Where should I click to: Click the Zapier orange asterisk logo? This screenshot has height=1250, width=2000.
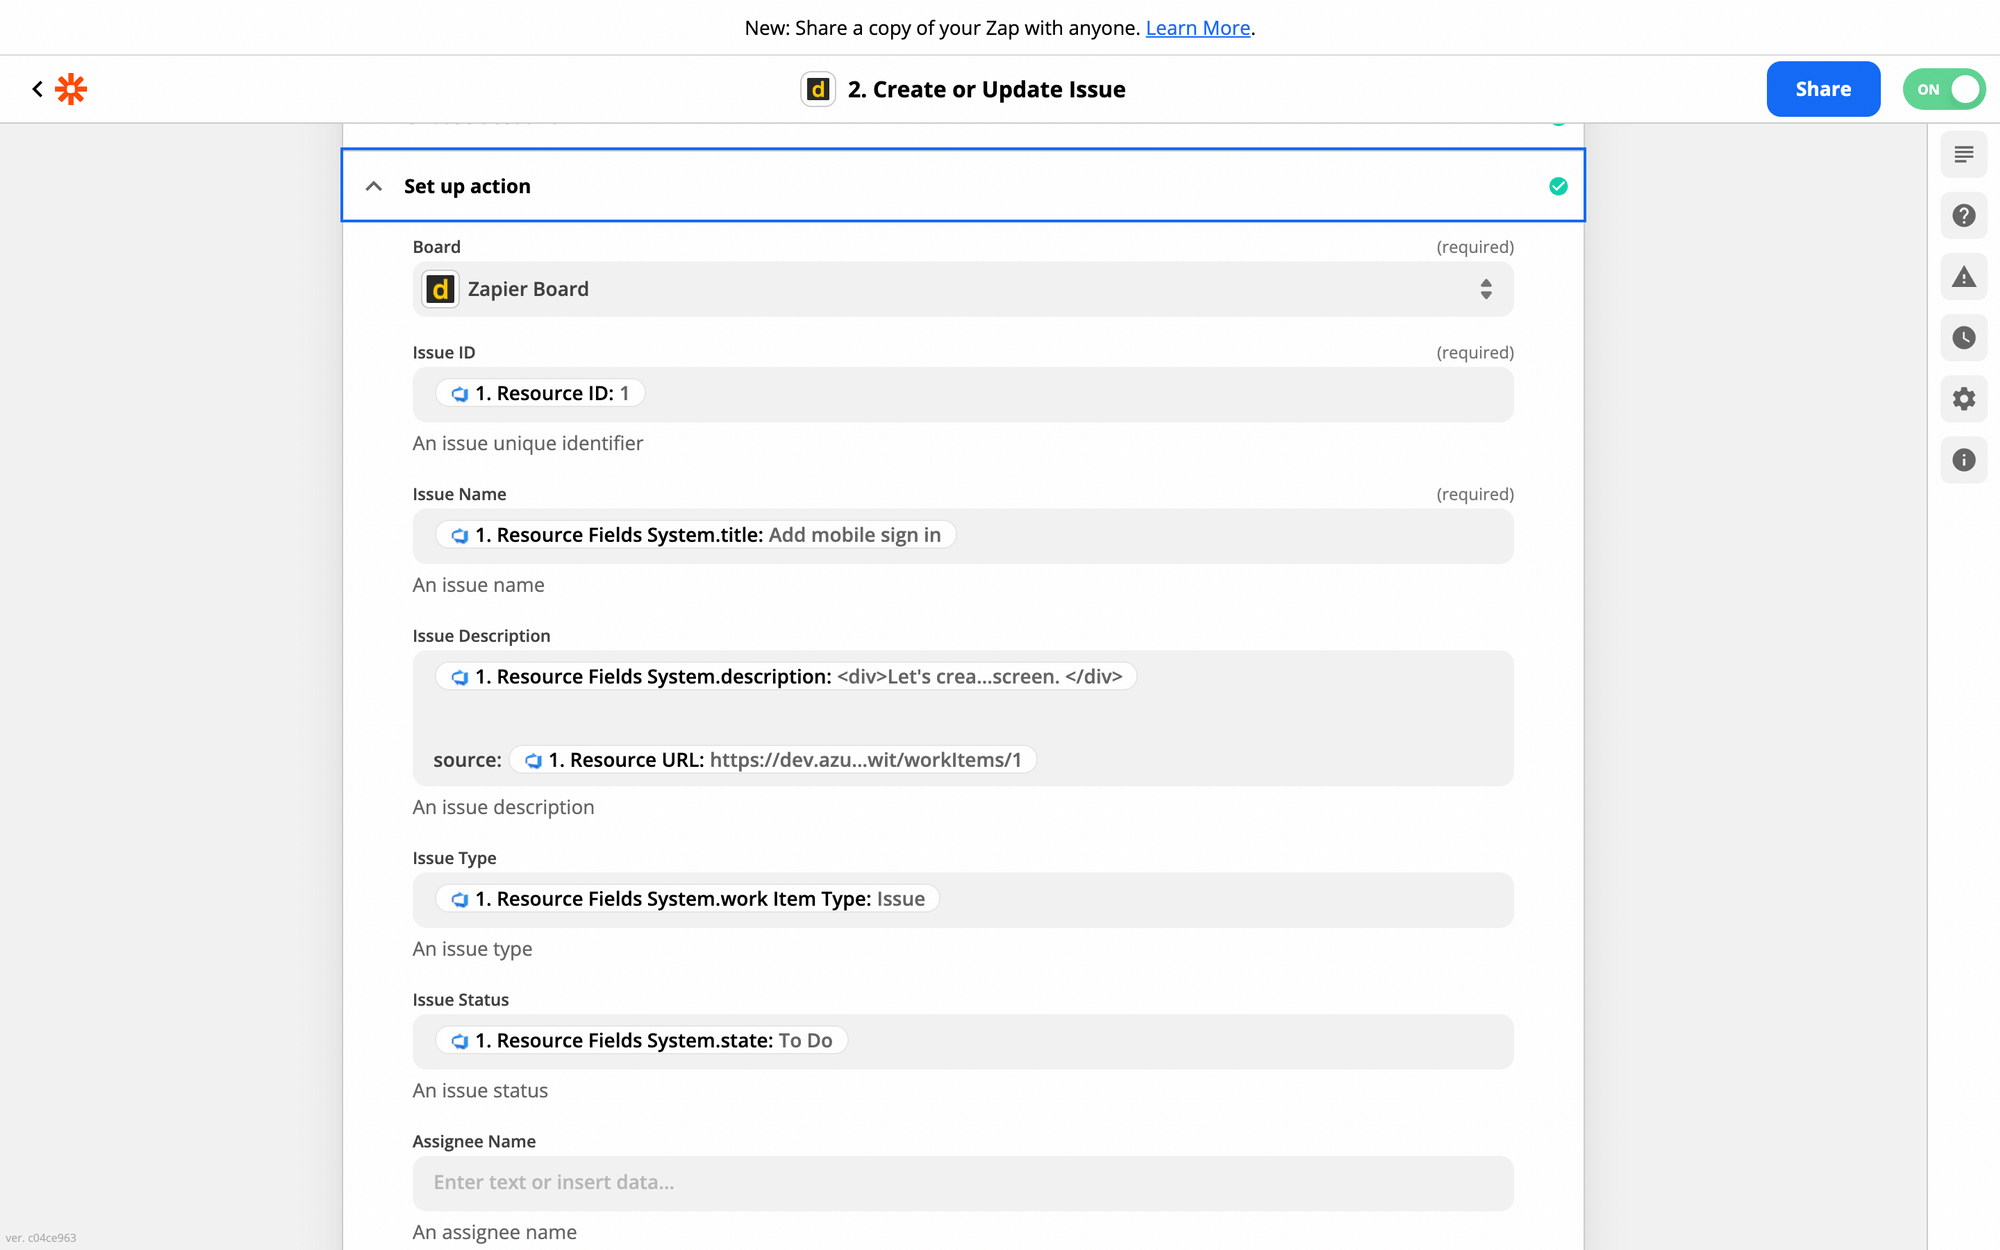click(71, 89)
